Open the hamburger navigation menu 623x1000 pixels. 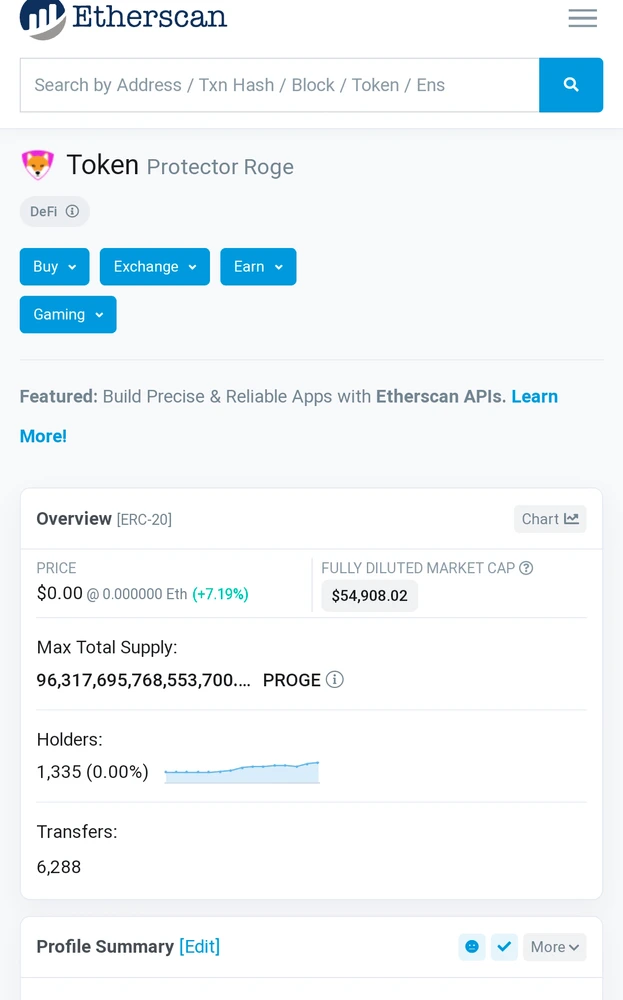pyautogui.click(x=582, y=18)
